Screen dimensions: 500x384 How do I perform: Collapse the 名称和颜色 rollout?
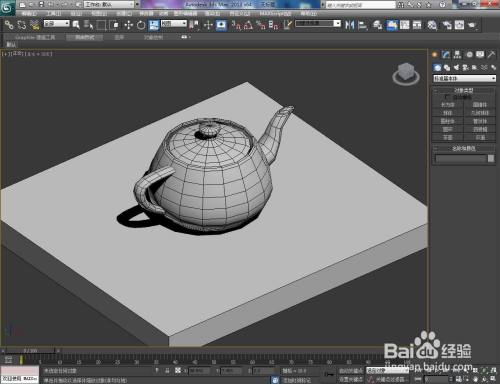click(464, 148)
